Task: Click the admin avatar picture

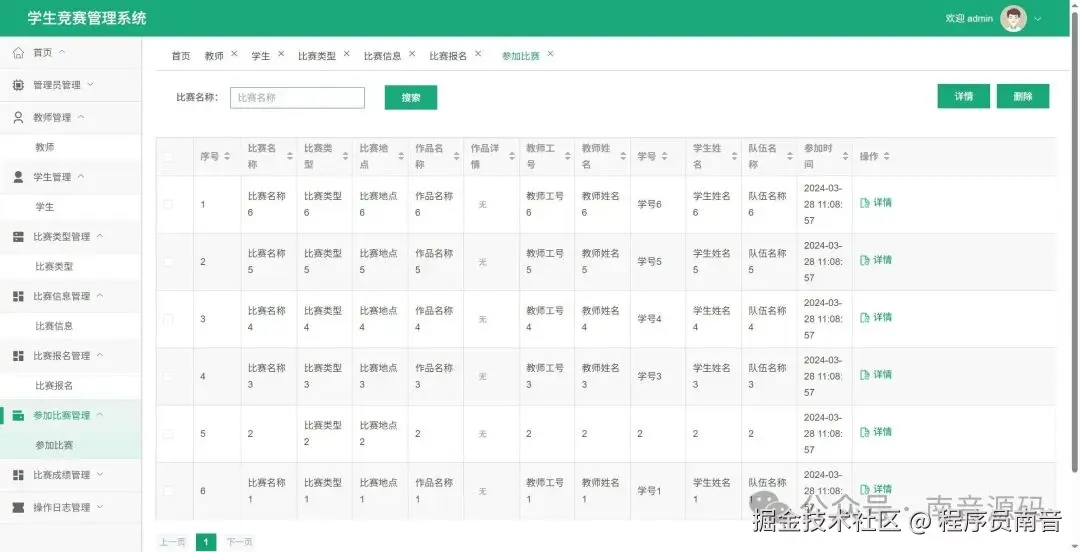Action: click(x=1013, y=19)
